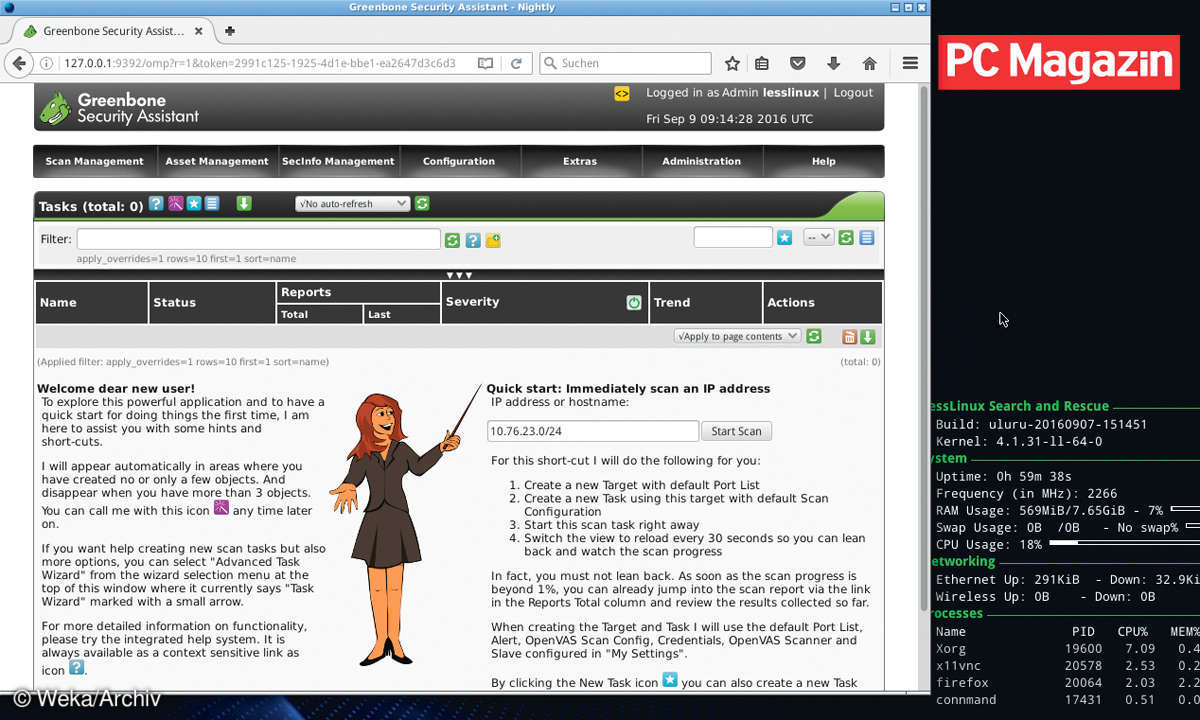The image size is (1200, 720).
Task: Click yellow feed status icon beside login info
Action: 622,93
